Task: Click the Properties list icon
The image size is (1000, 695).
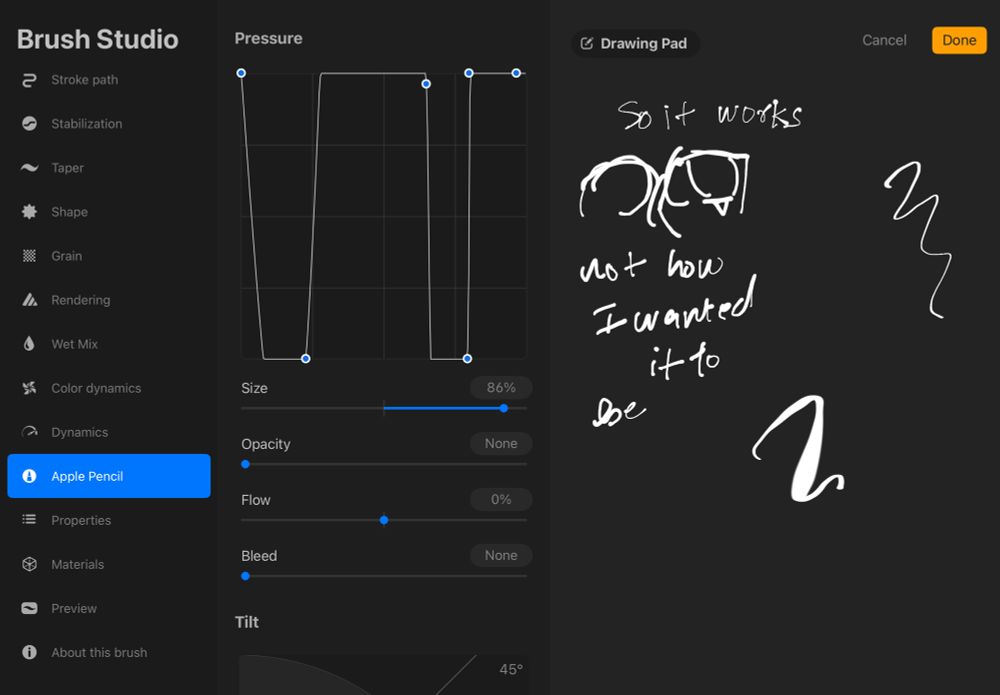Action: (29, 520)
